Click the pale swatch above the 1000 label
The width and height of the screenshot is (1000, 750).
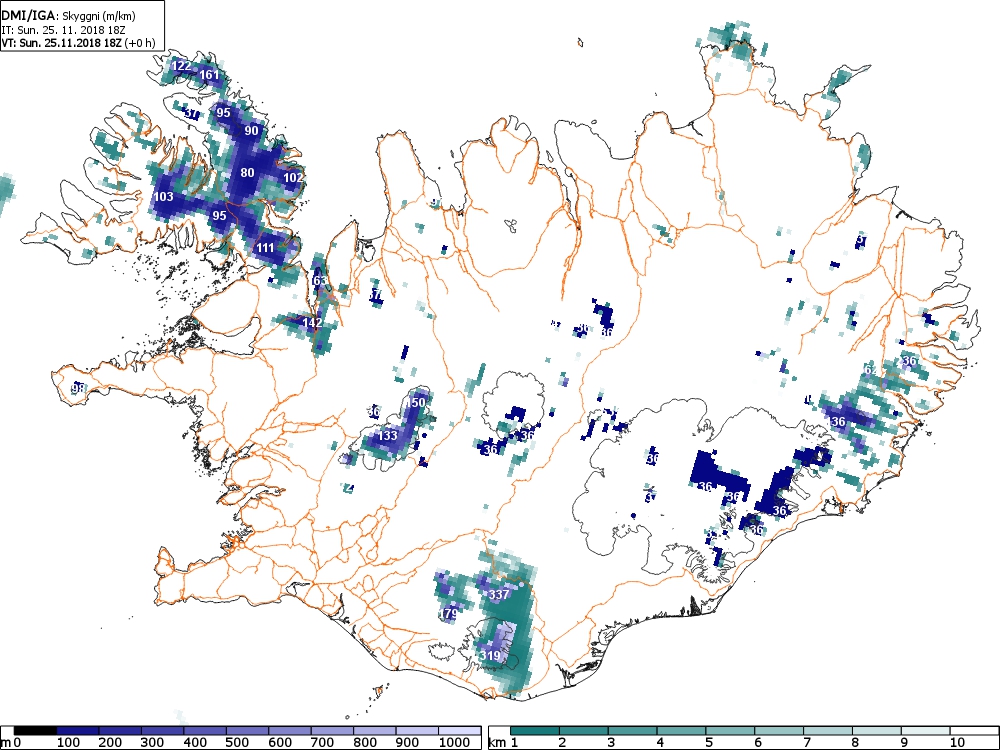(460, 731)
